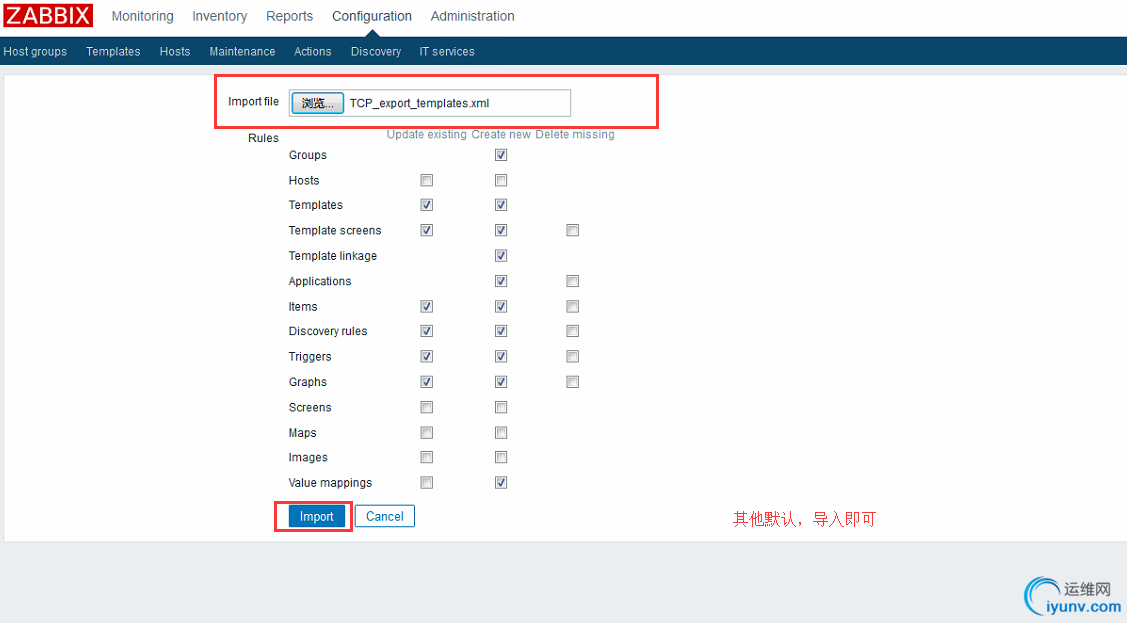Click the "Applications" row label
Image resolution: width=1127 pixels, height=623 pixels.
coord(320,281)
